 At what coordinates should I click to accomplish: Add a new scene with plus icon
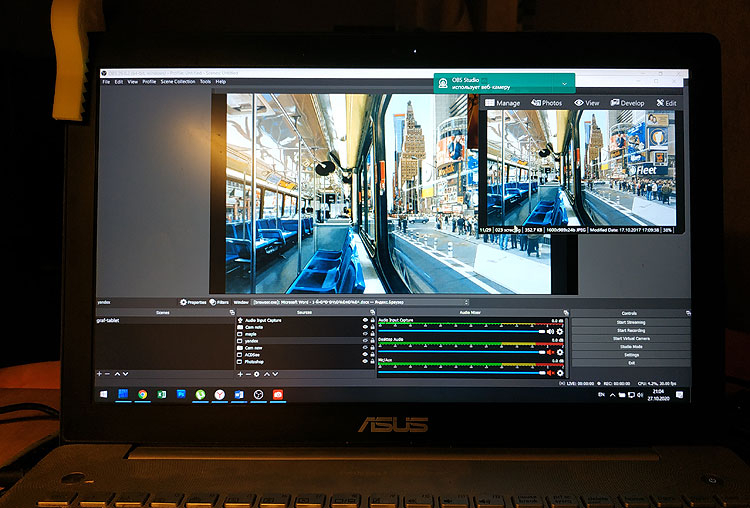(99, 374)
